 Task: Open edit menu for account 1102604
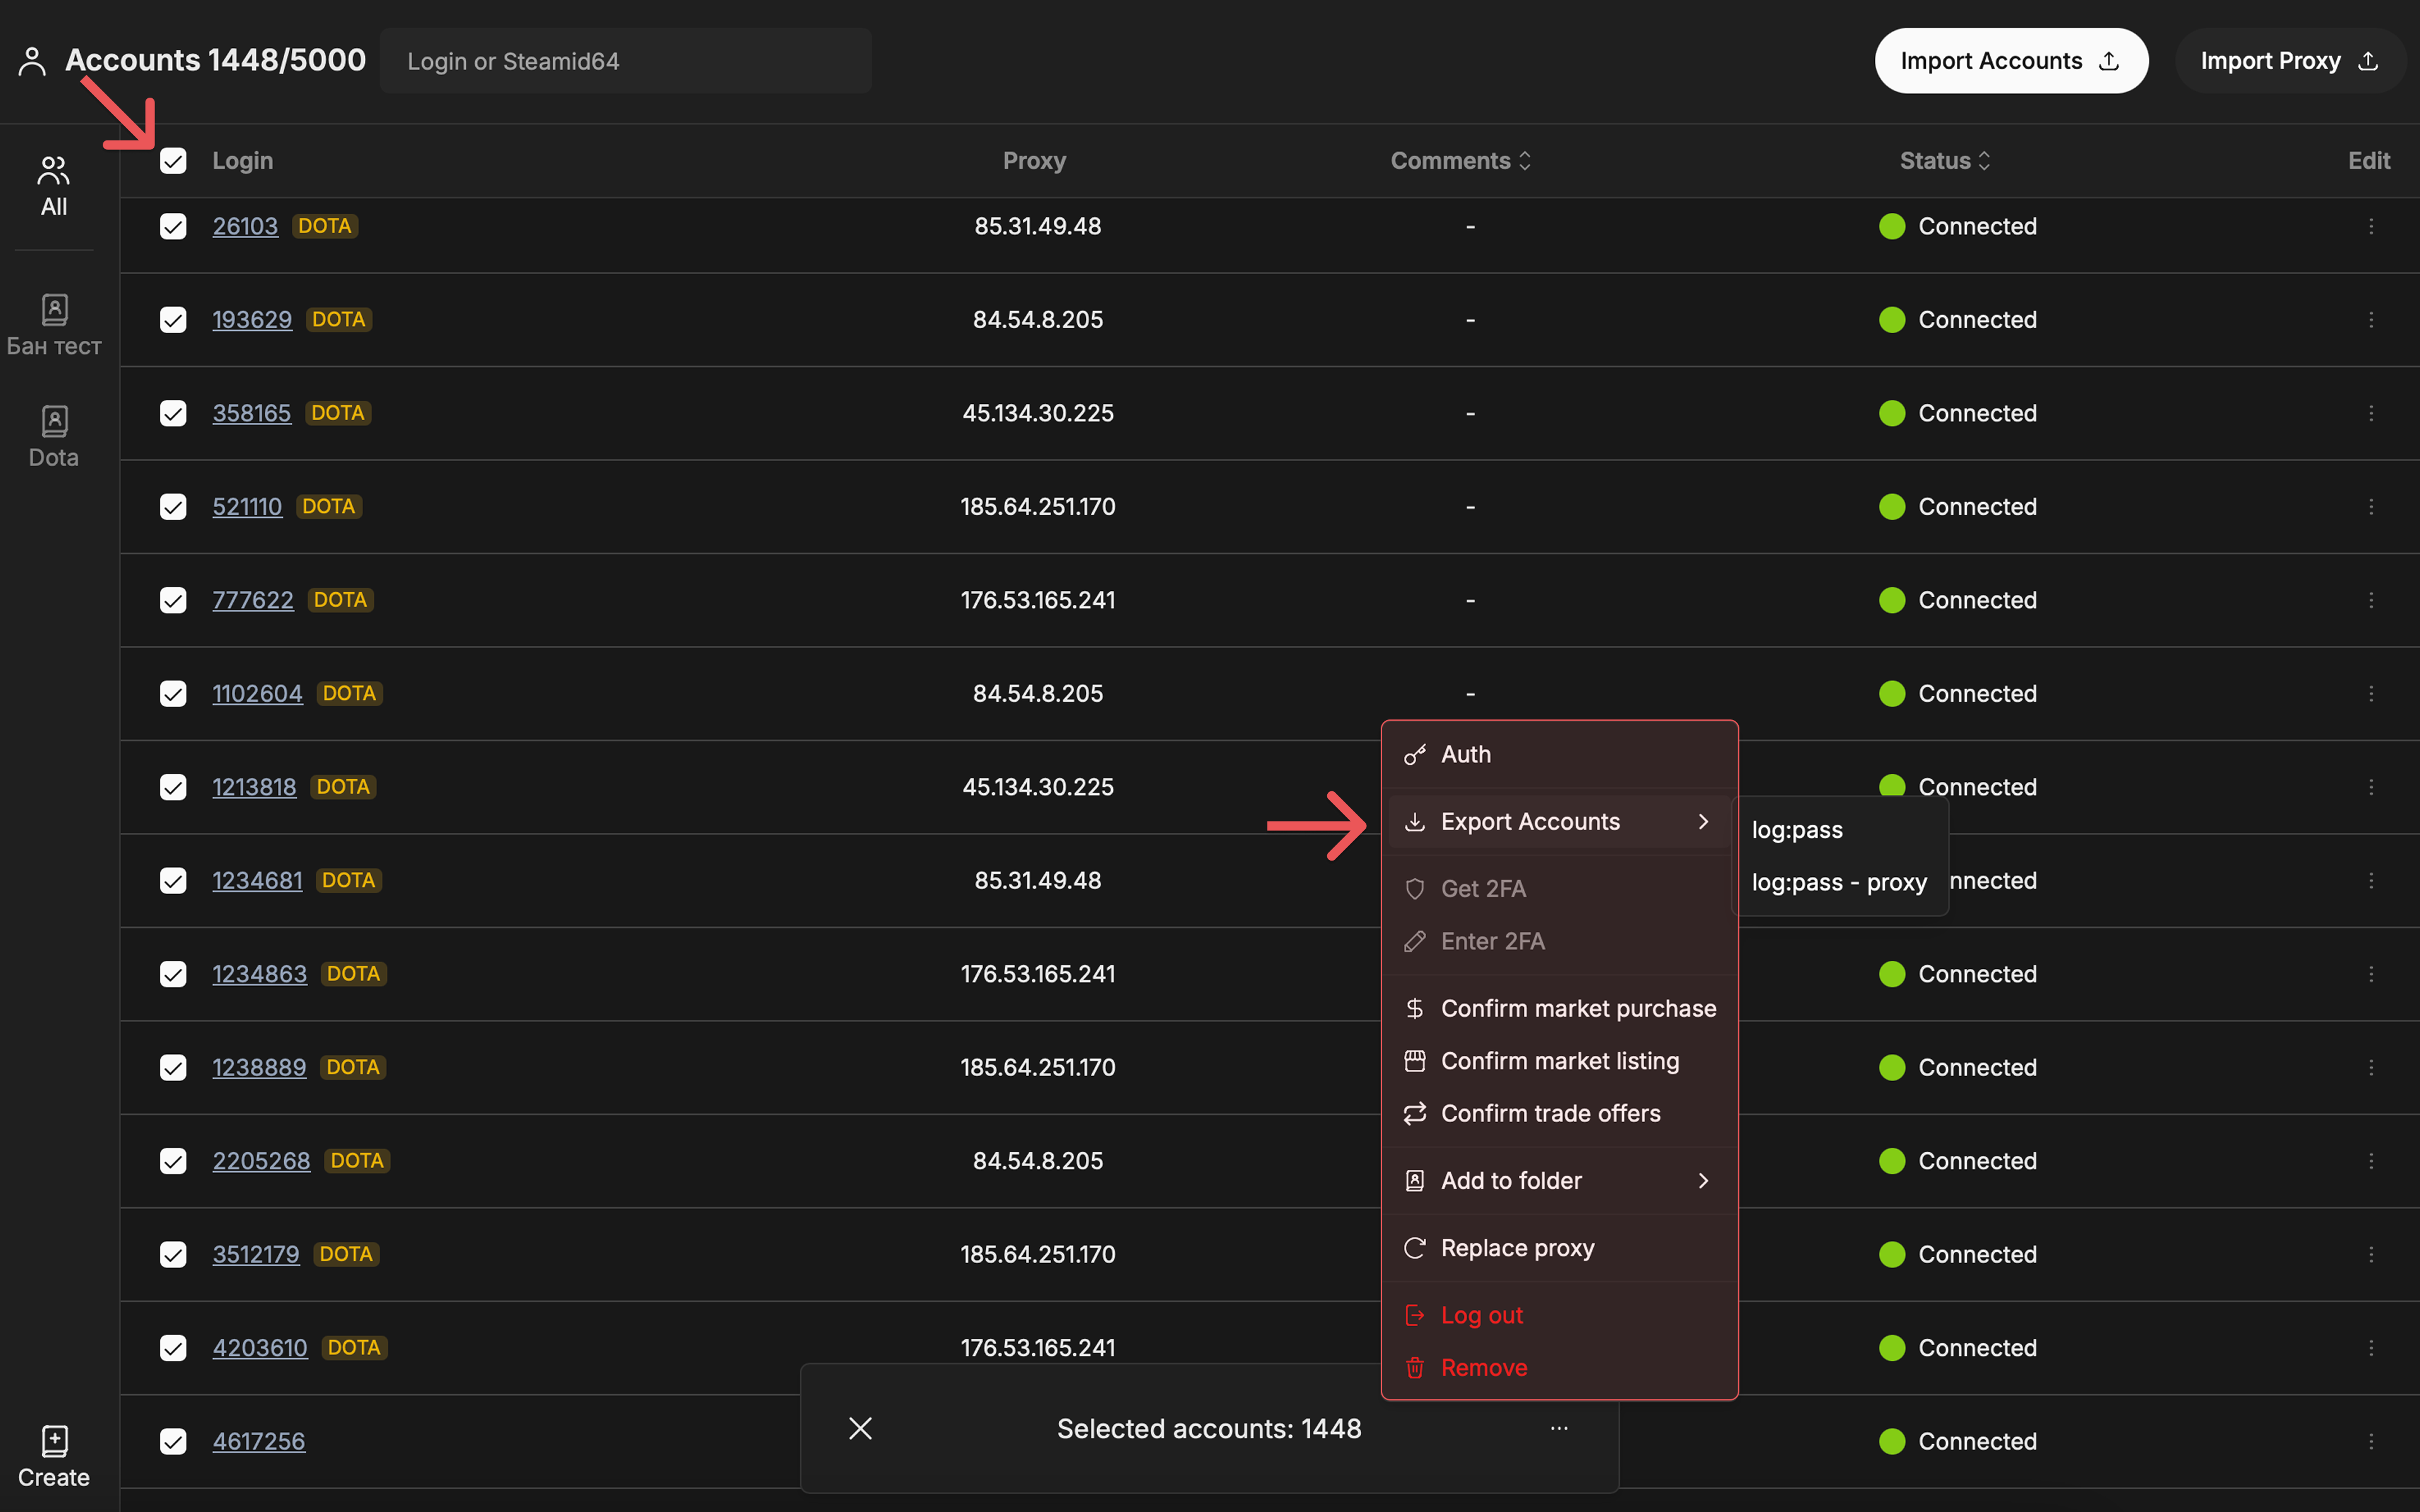[x=2371, y=693]
